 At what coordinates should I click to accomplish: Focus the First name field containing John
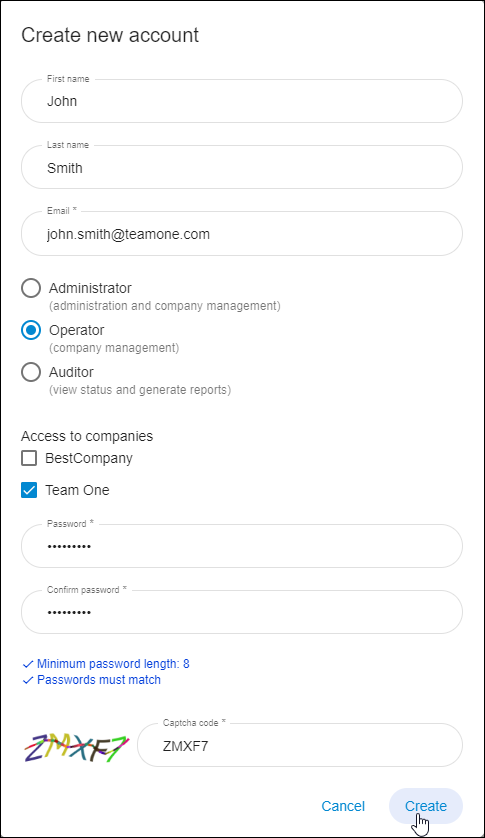242,101
